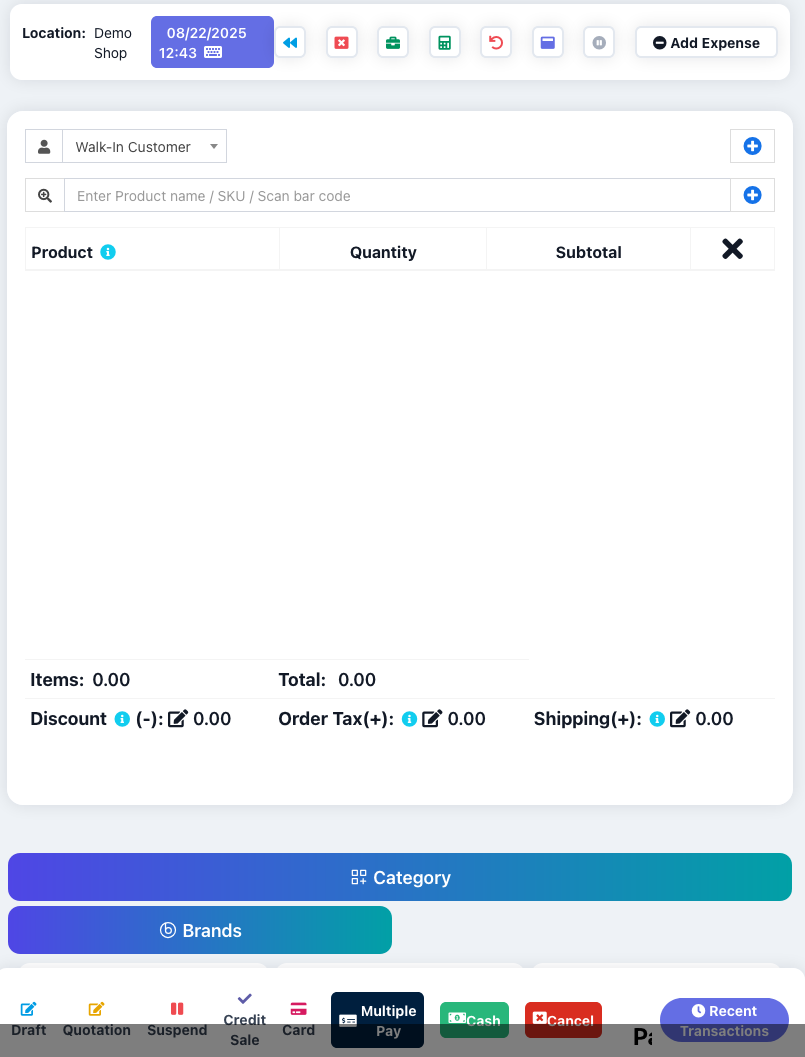The width and height of the screenshot is (805, 1057).
Task: Open the Walk-In Customer dropdown
Action: pos(145,146)
